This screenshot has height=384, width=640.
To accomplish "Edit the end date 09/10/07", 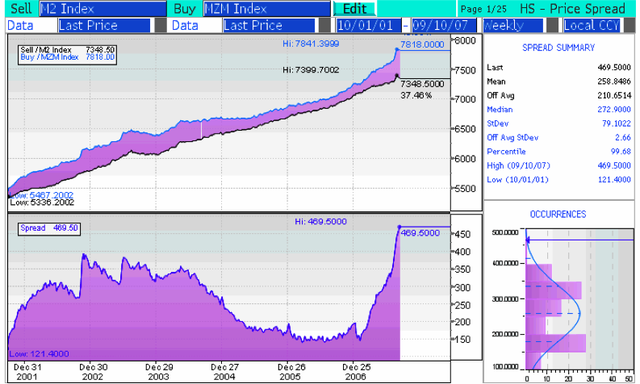I will (x=444, y=25).
